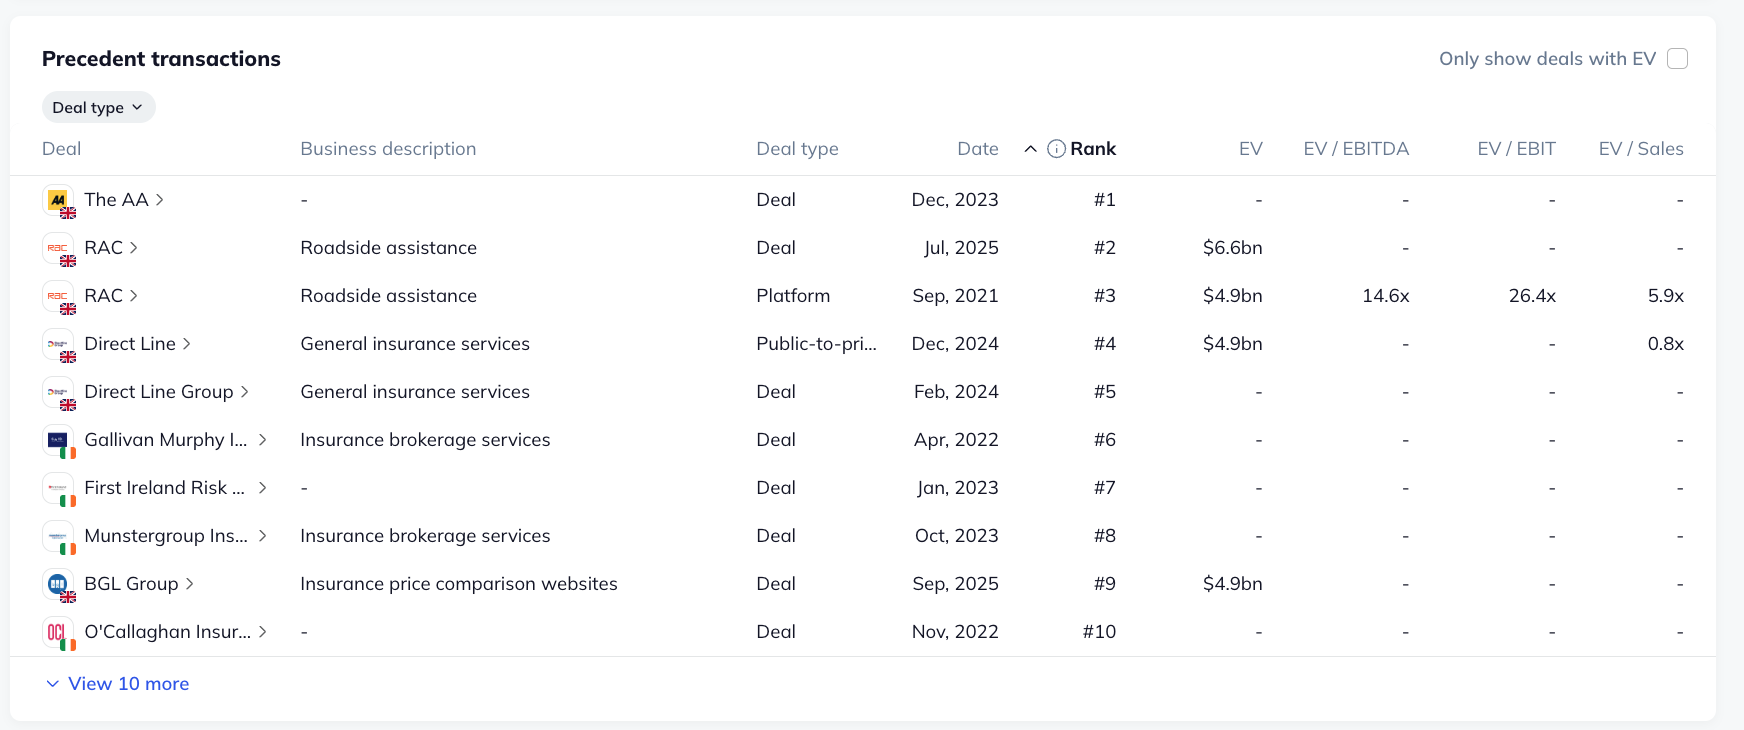This screenshot has width=1744, height=730.
Task: Sort by the Business description column header
Action: (388, 149)
